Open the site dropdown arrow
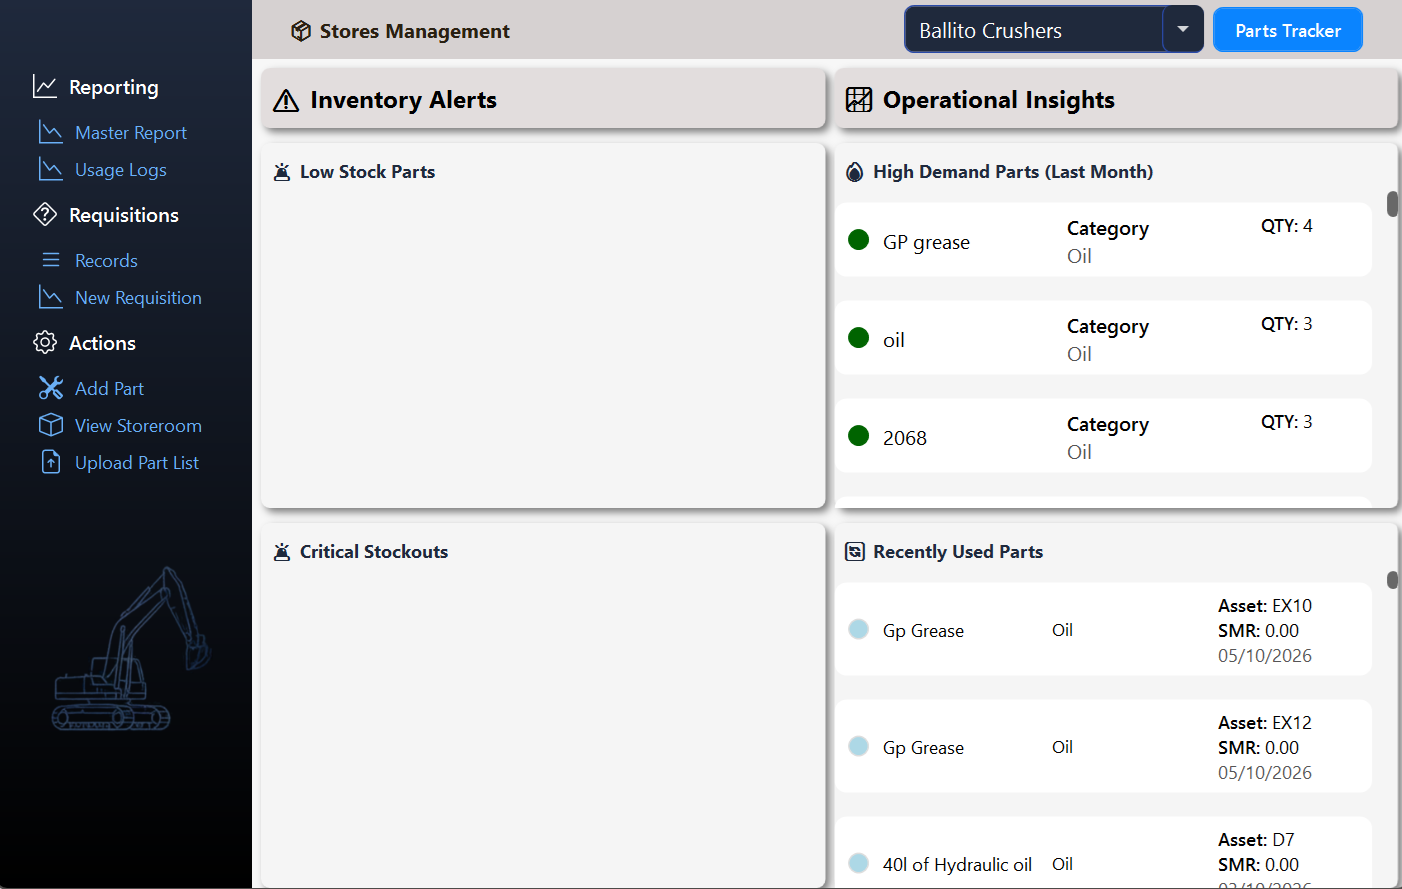Image resolution: width=1402 pixels, height=889 pixels. click(1183, 30)
